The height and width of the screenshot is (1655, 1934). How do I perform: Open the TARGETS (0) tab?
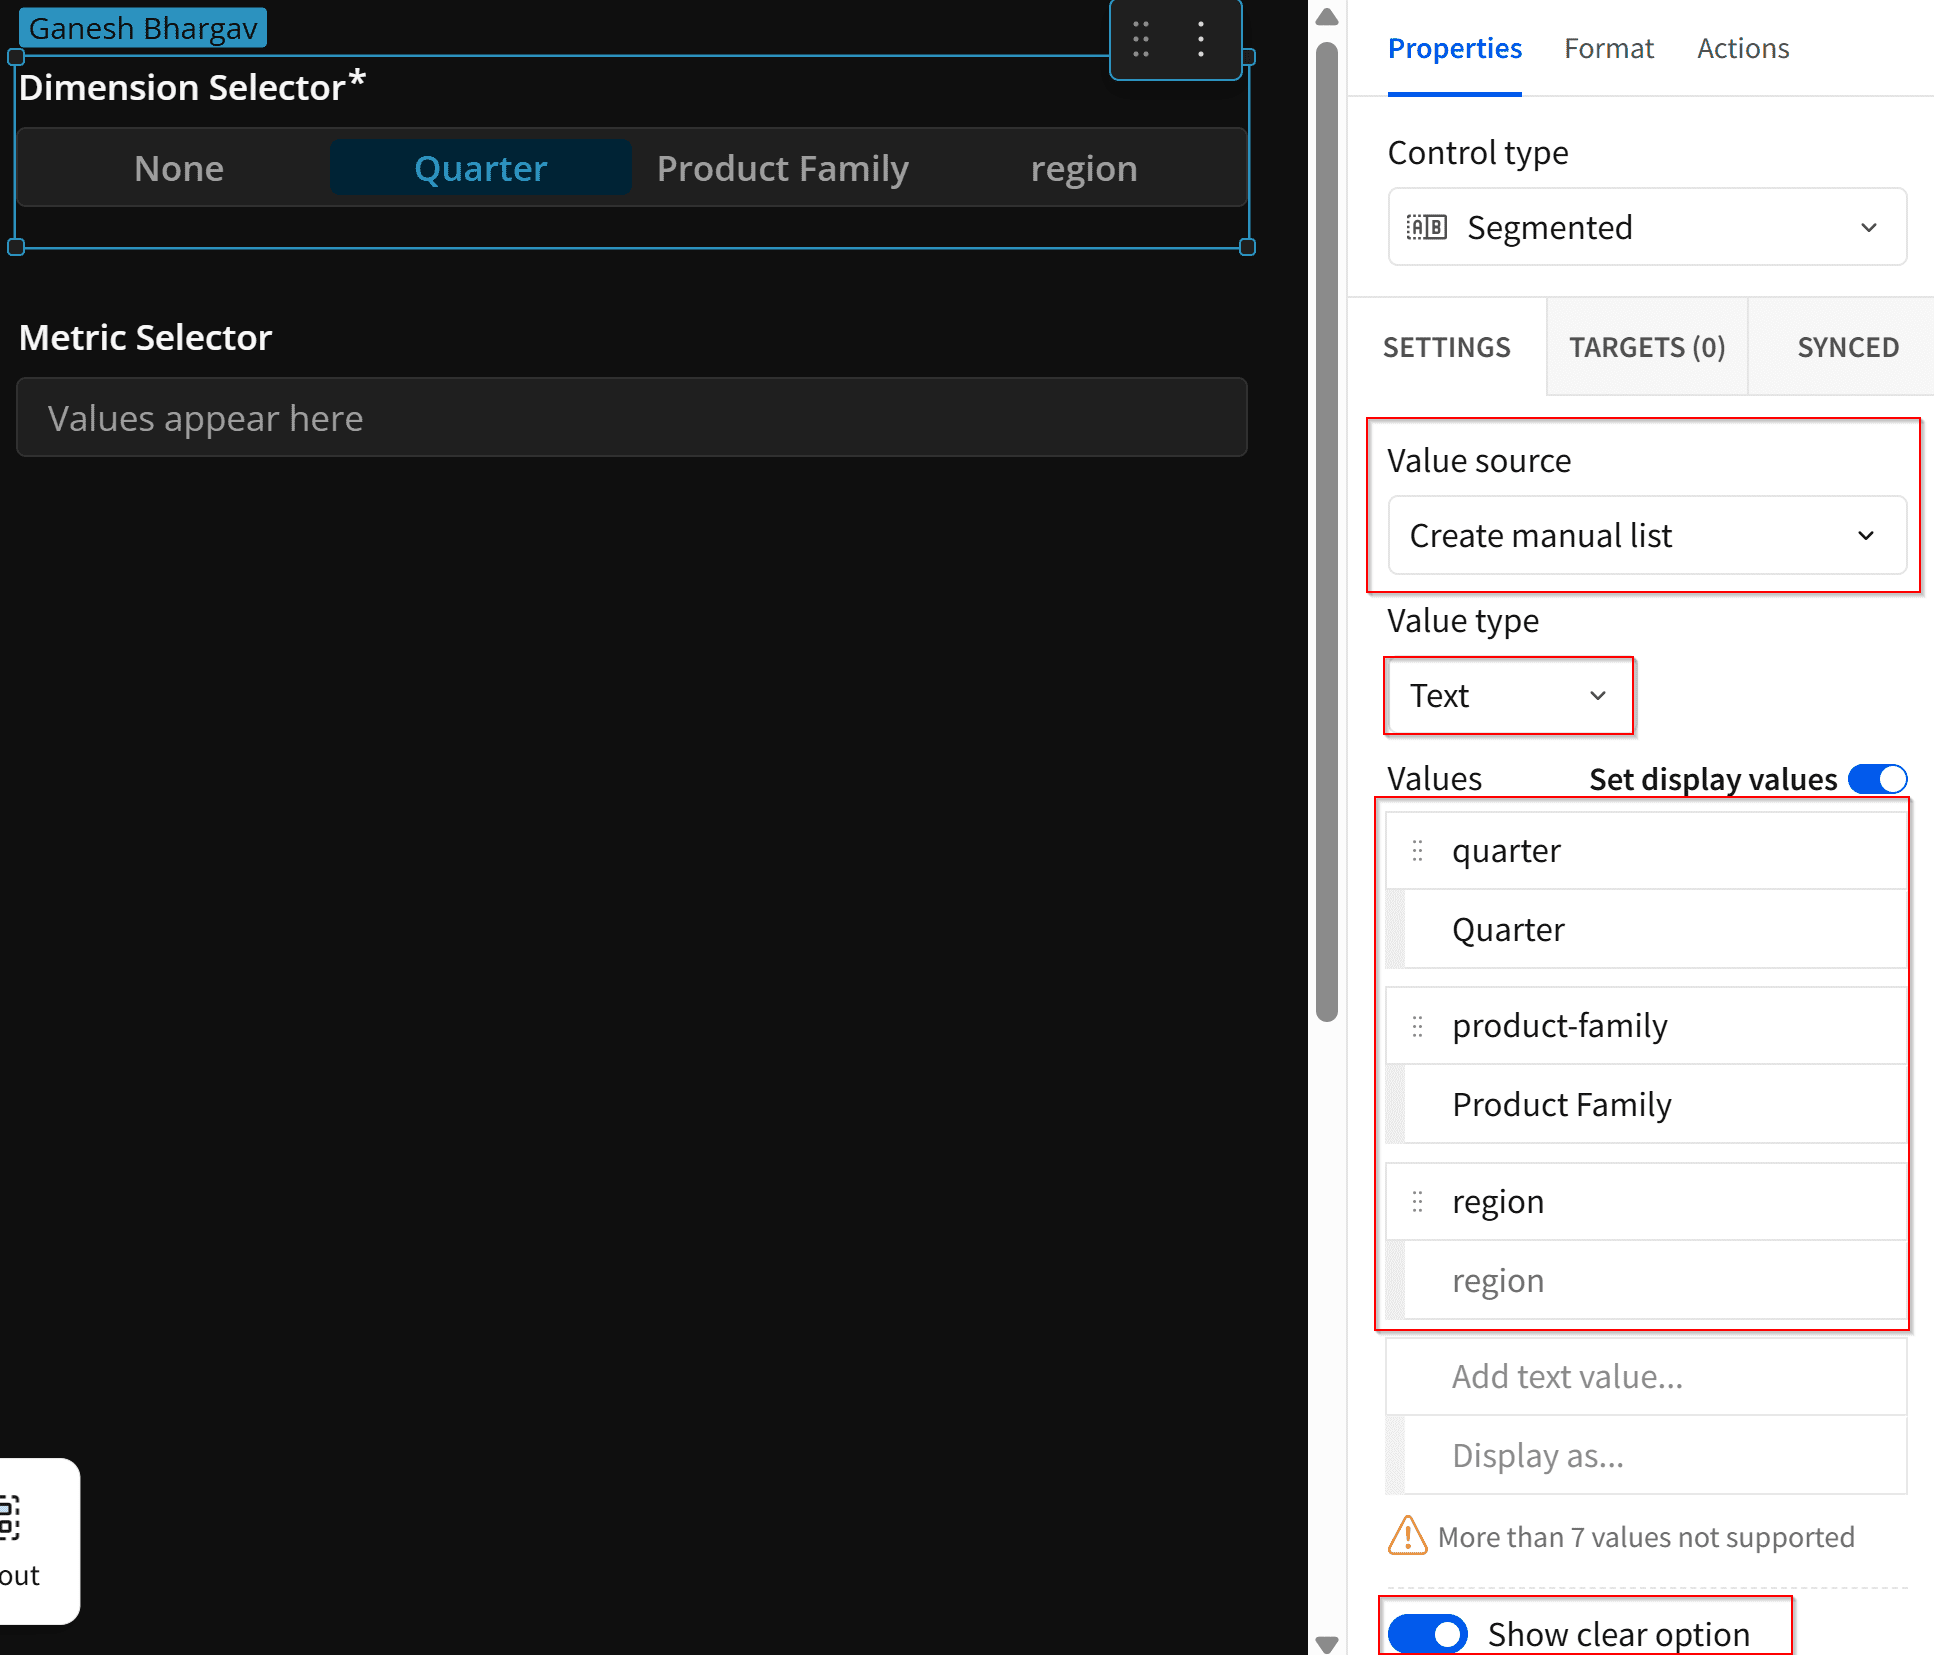(1646, 347)
